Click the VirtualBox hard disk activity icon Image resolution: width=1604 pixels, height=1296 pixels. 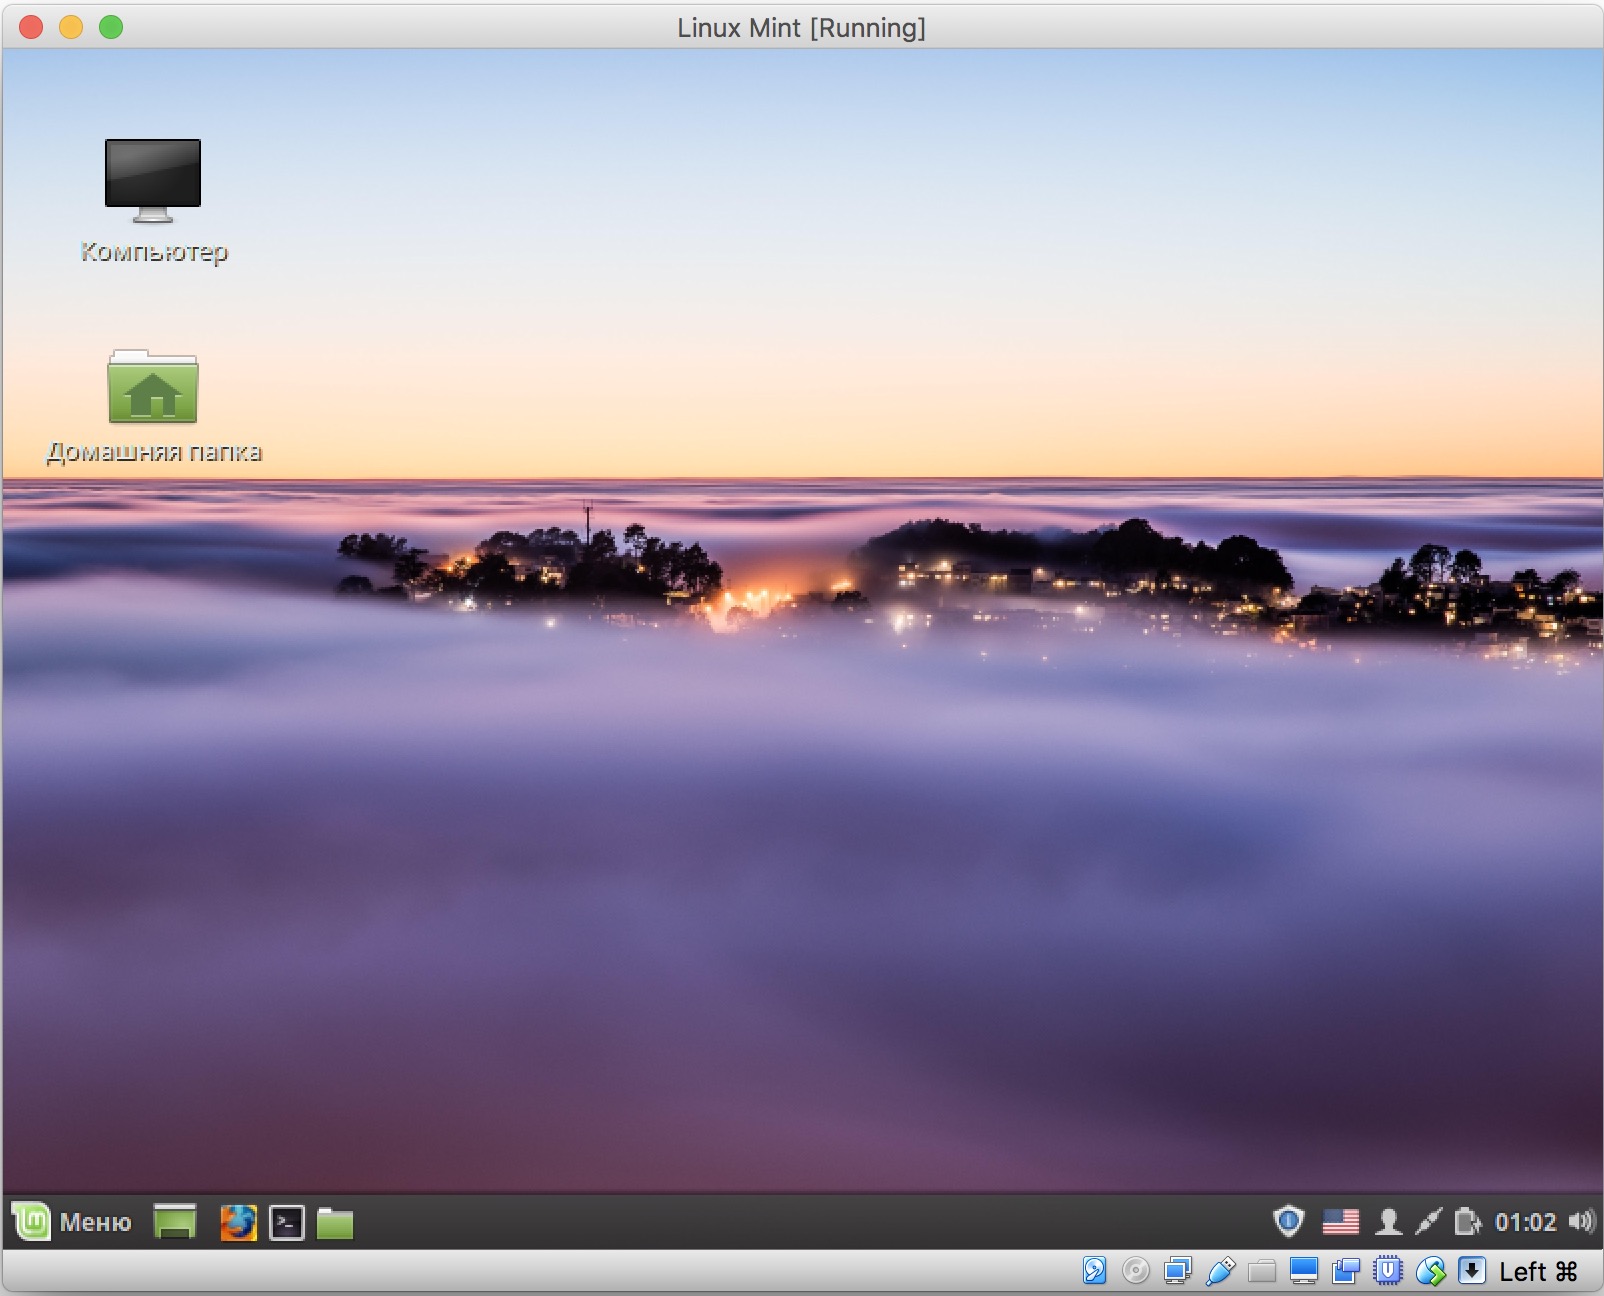click(1095, 1271)
